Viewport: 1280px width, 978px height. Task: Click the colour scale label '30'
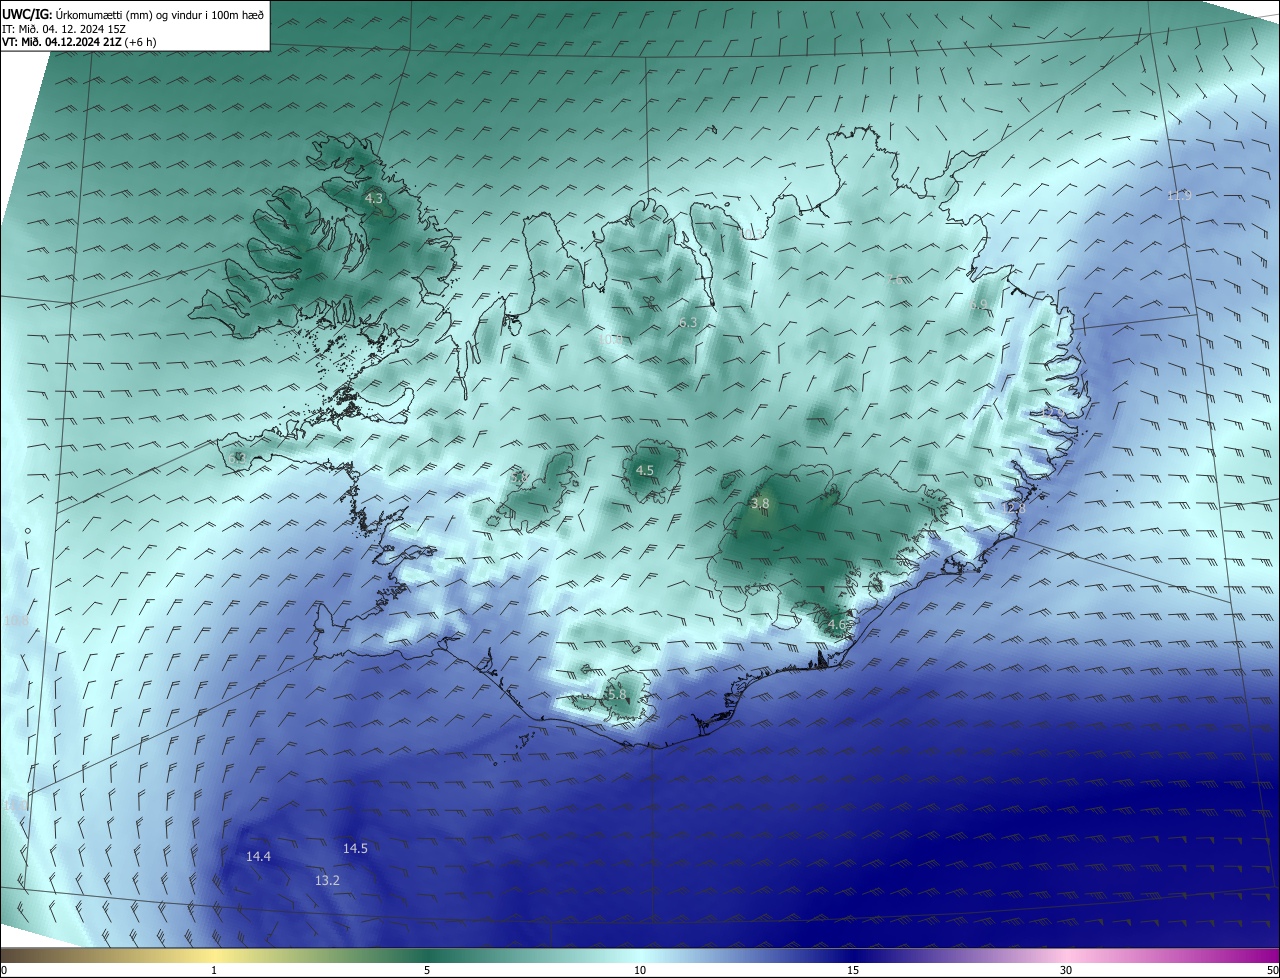pos(1066,970)
